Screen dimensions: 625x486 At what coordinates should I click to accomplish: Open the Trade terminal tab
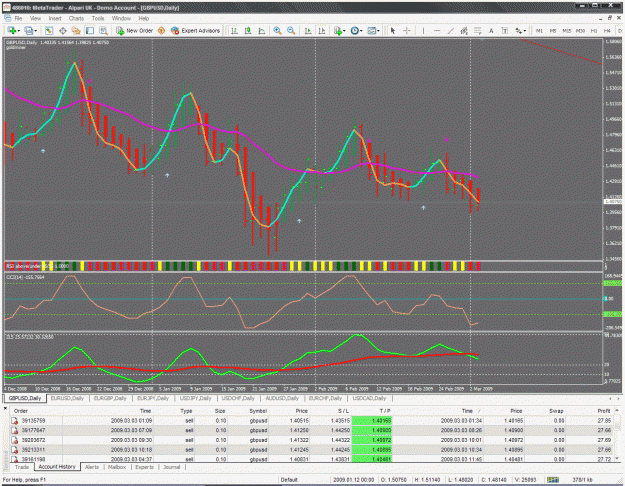pyautogui.click(x=22, y=467)
